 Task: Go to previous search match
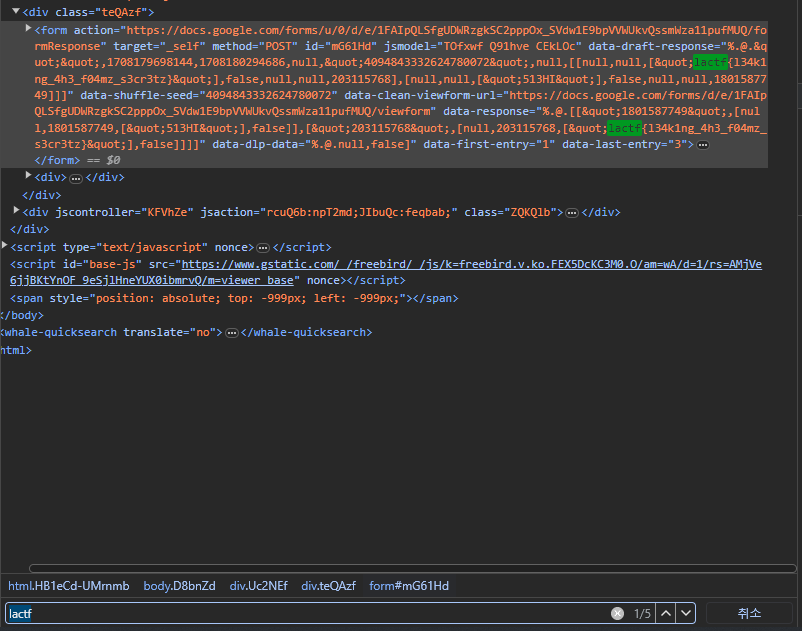665,613
